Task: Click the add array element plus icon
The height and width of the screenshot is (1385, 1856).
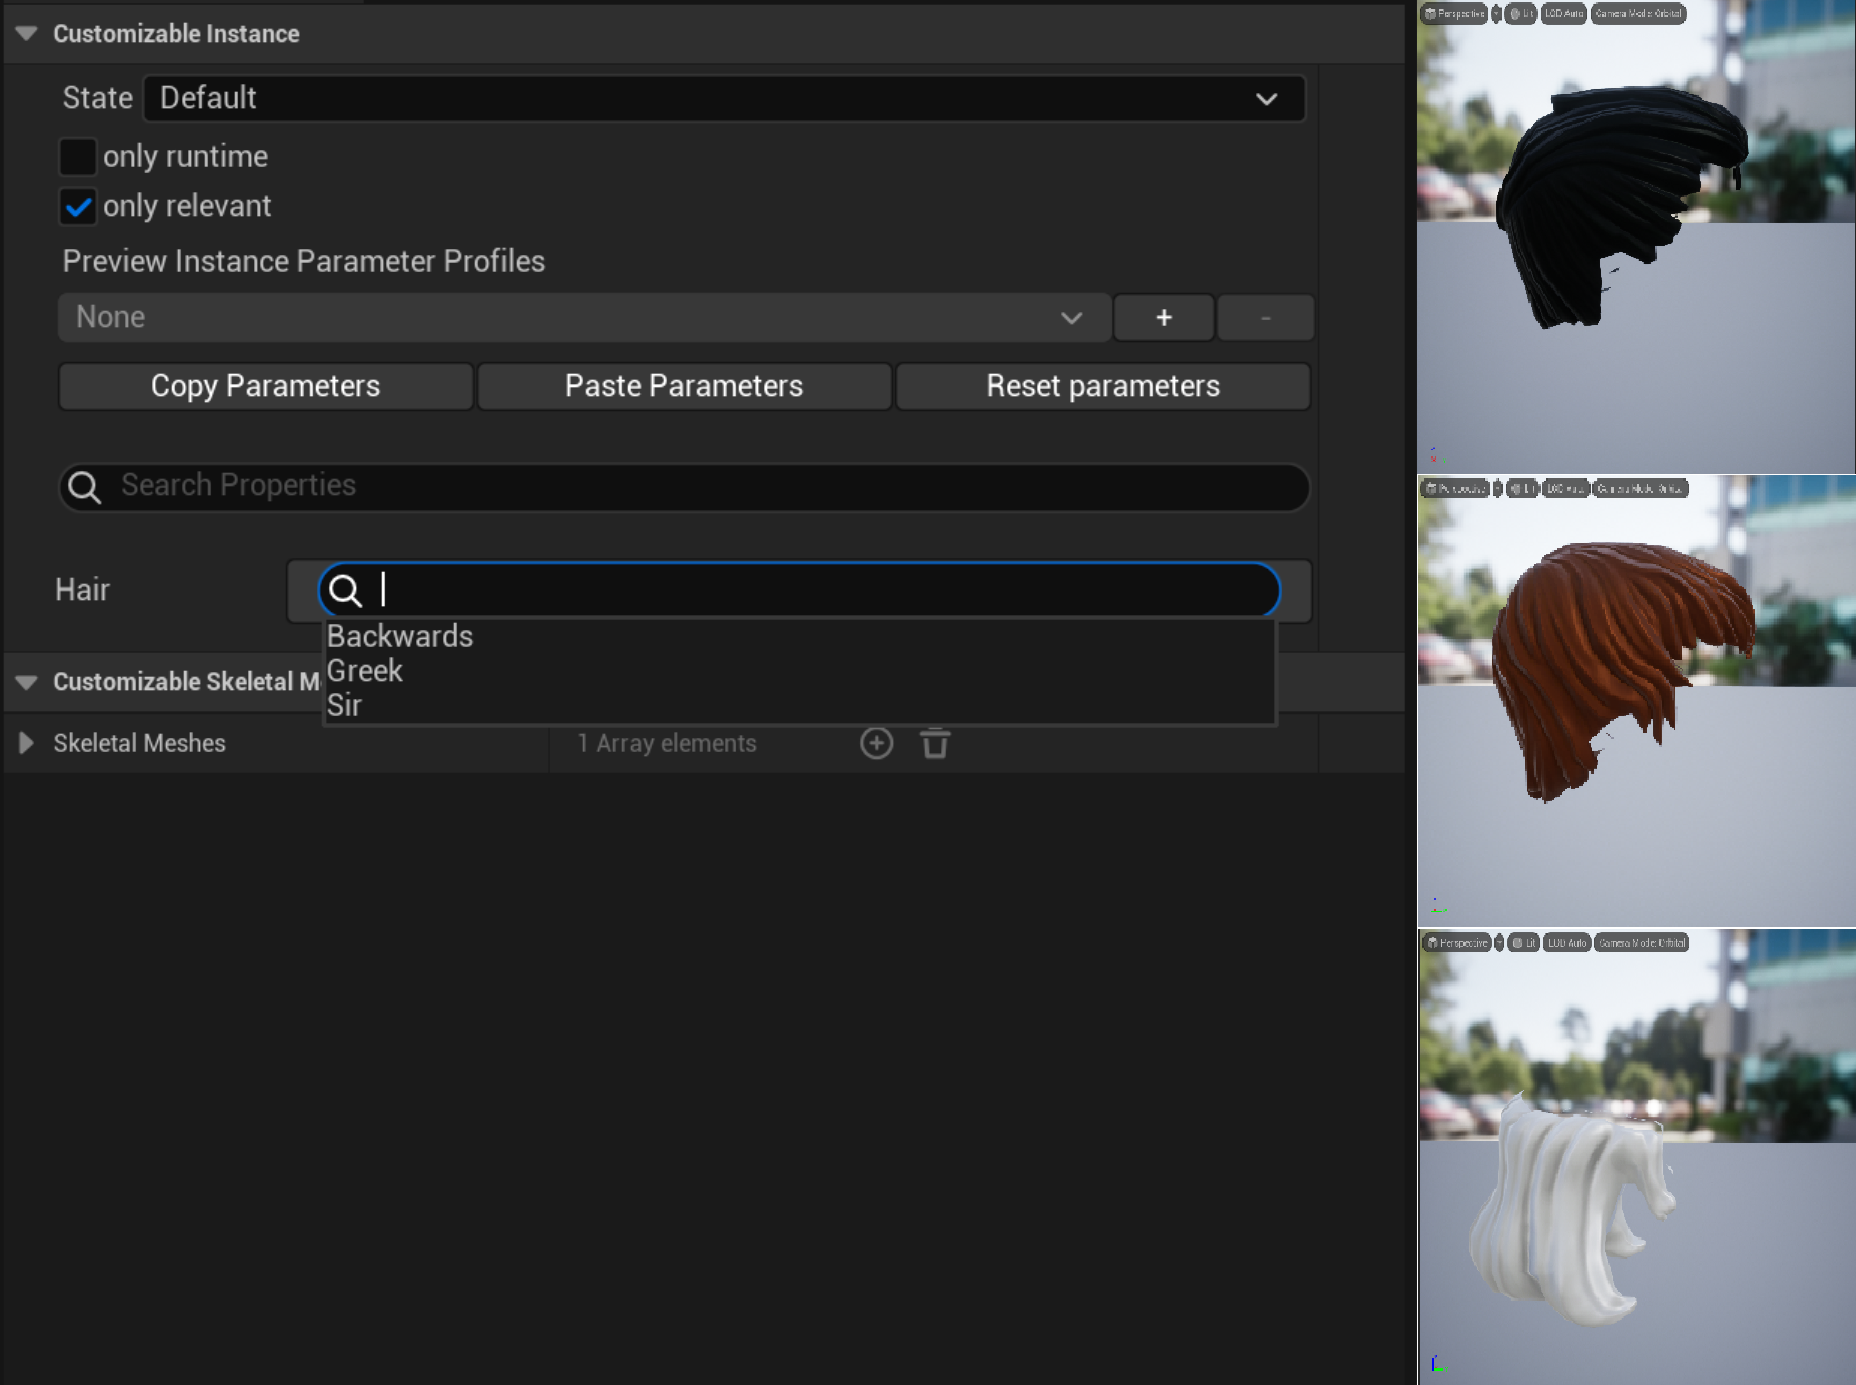Action: [876, 743]
